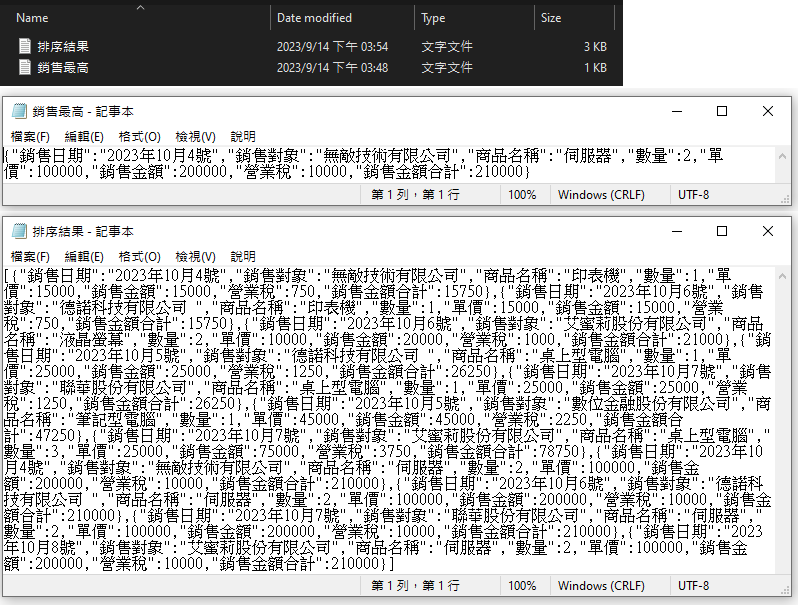This screenshot has height=605, width=798.
Task: Click Windows (CRLF) in 排序結果 status bar
Action: click(601, 585)
